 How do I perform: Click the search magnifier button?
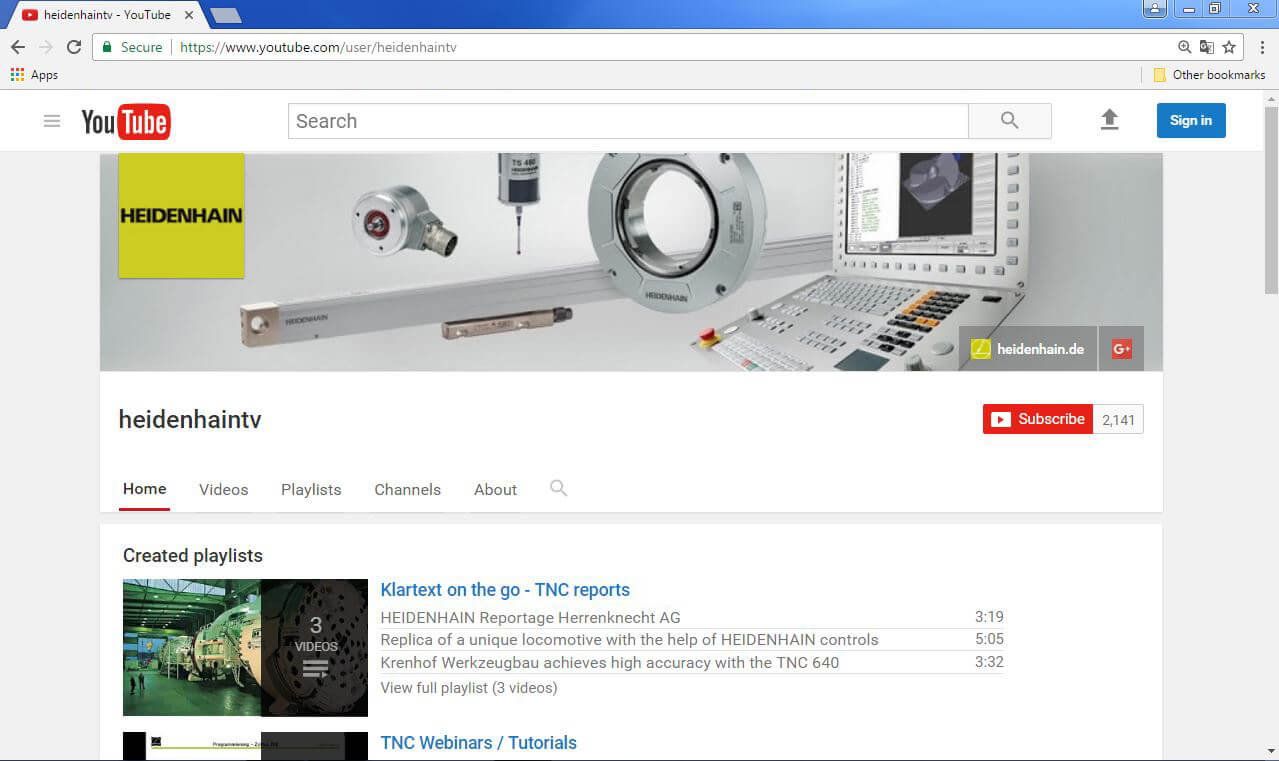pos(1010,121)
